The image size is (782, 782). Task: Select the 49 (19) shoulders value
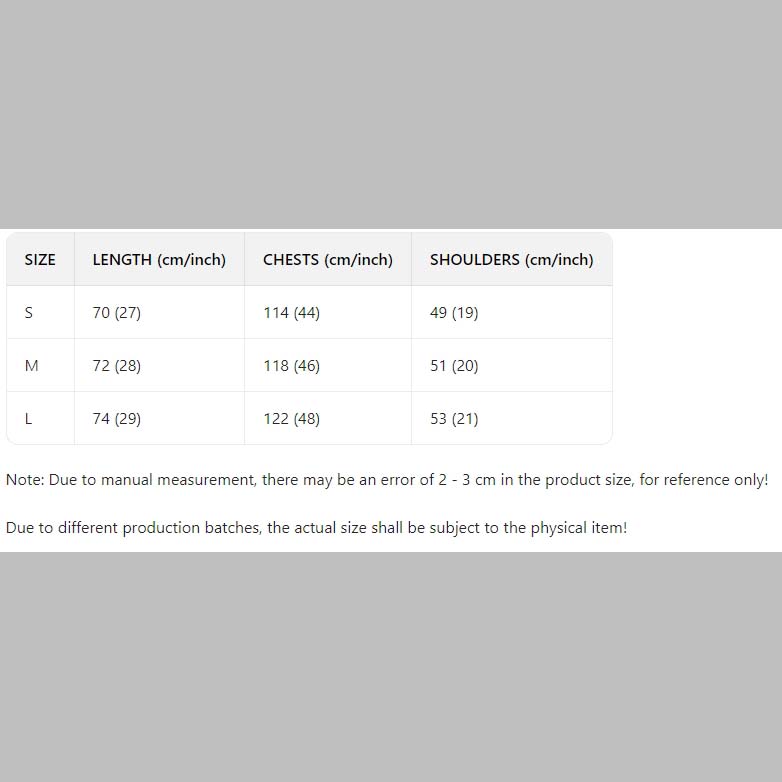tap(454, 313)
